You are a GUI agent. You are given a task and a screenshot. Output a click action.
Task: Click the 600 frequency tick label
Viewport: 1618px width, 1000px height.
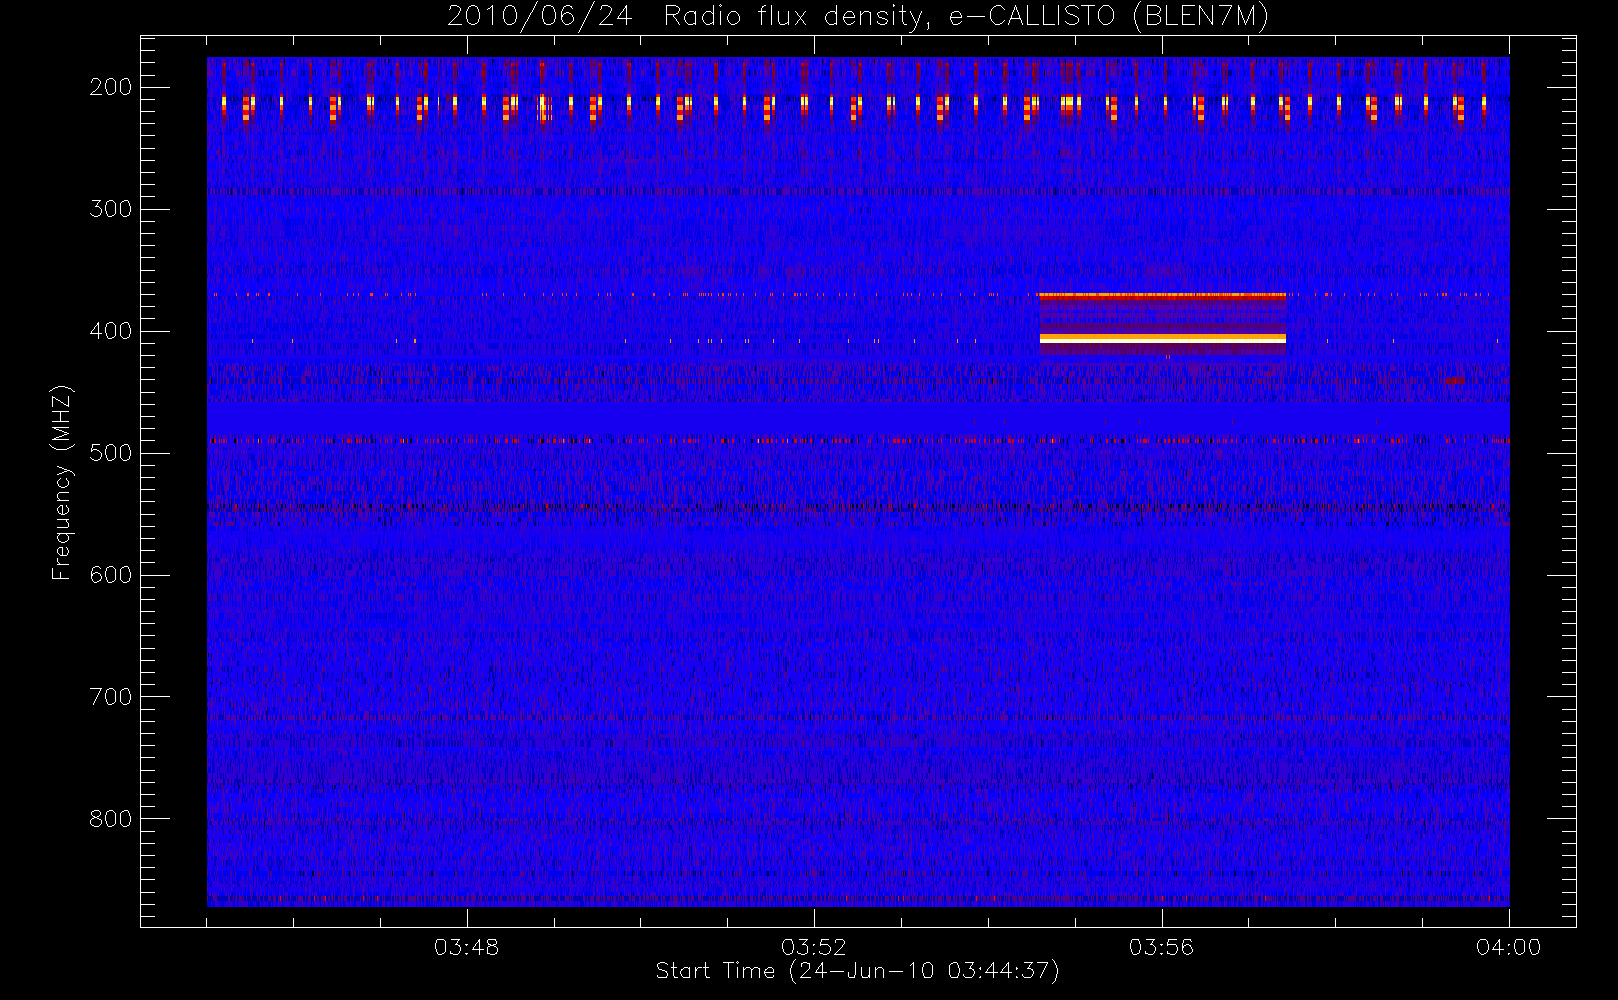pyautogui.click(x=110, y=575)
